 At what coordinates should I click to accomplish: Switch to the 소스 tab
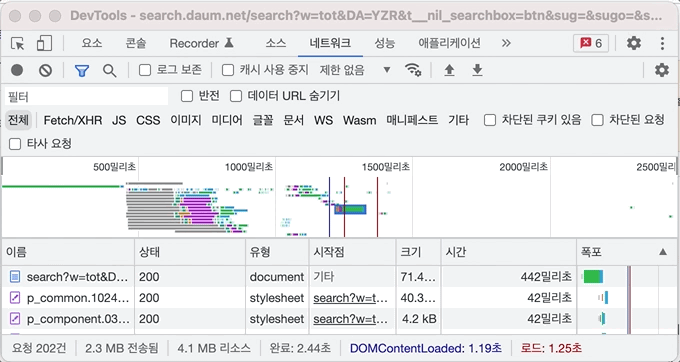pyautogui.click(x=276, y=43)
